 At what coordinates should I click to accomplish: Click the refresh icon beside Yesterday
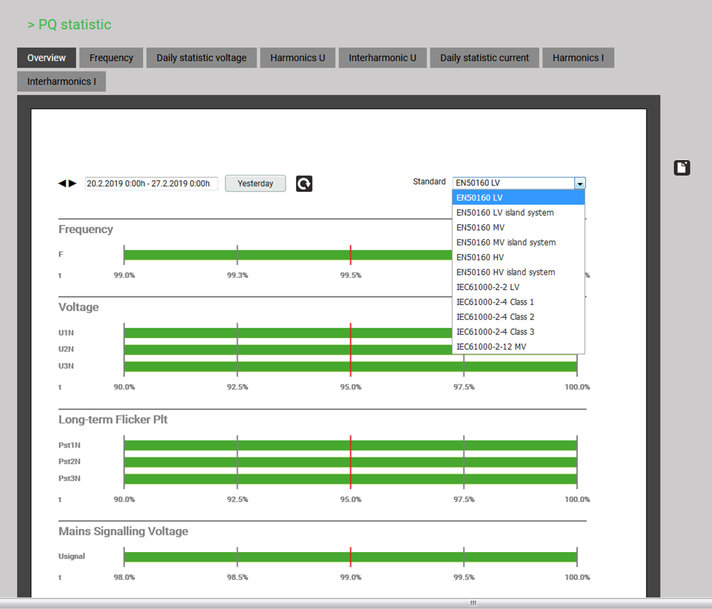[304, 183]
